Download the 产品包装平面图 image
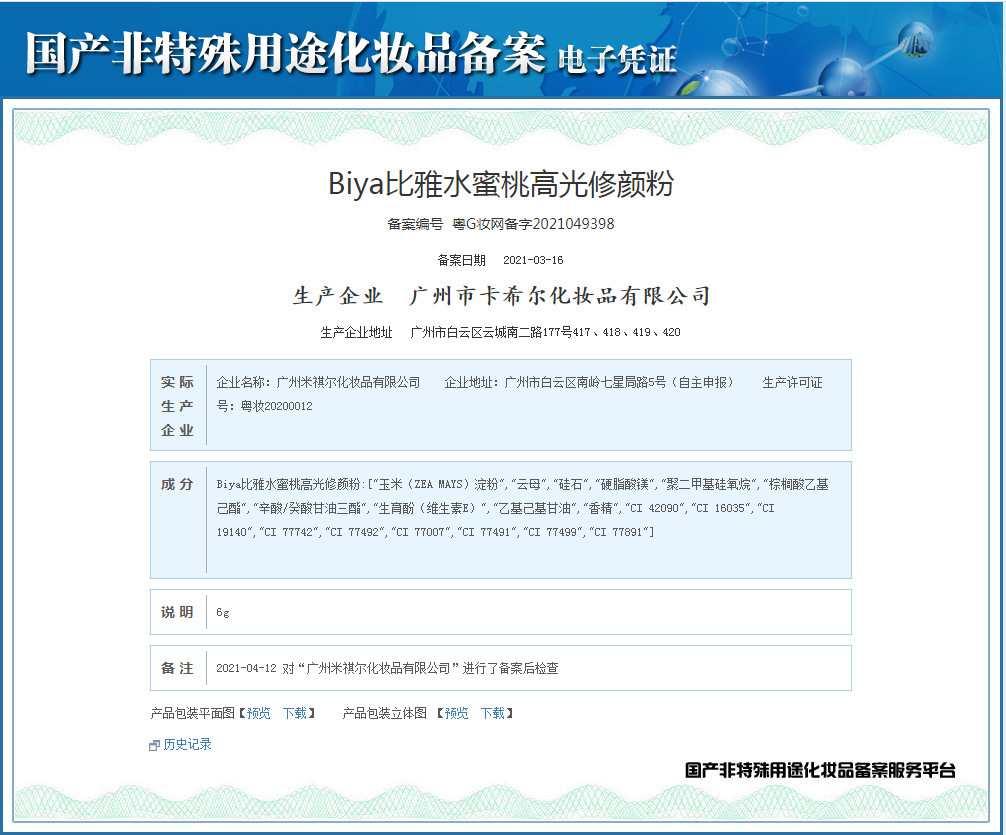The height and width of the screenshot is (835, 1006). pyautogui.click(x=295, y=713)
